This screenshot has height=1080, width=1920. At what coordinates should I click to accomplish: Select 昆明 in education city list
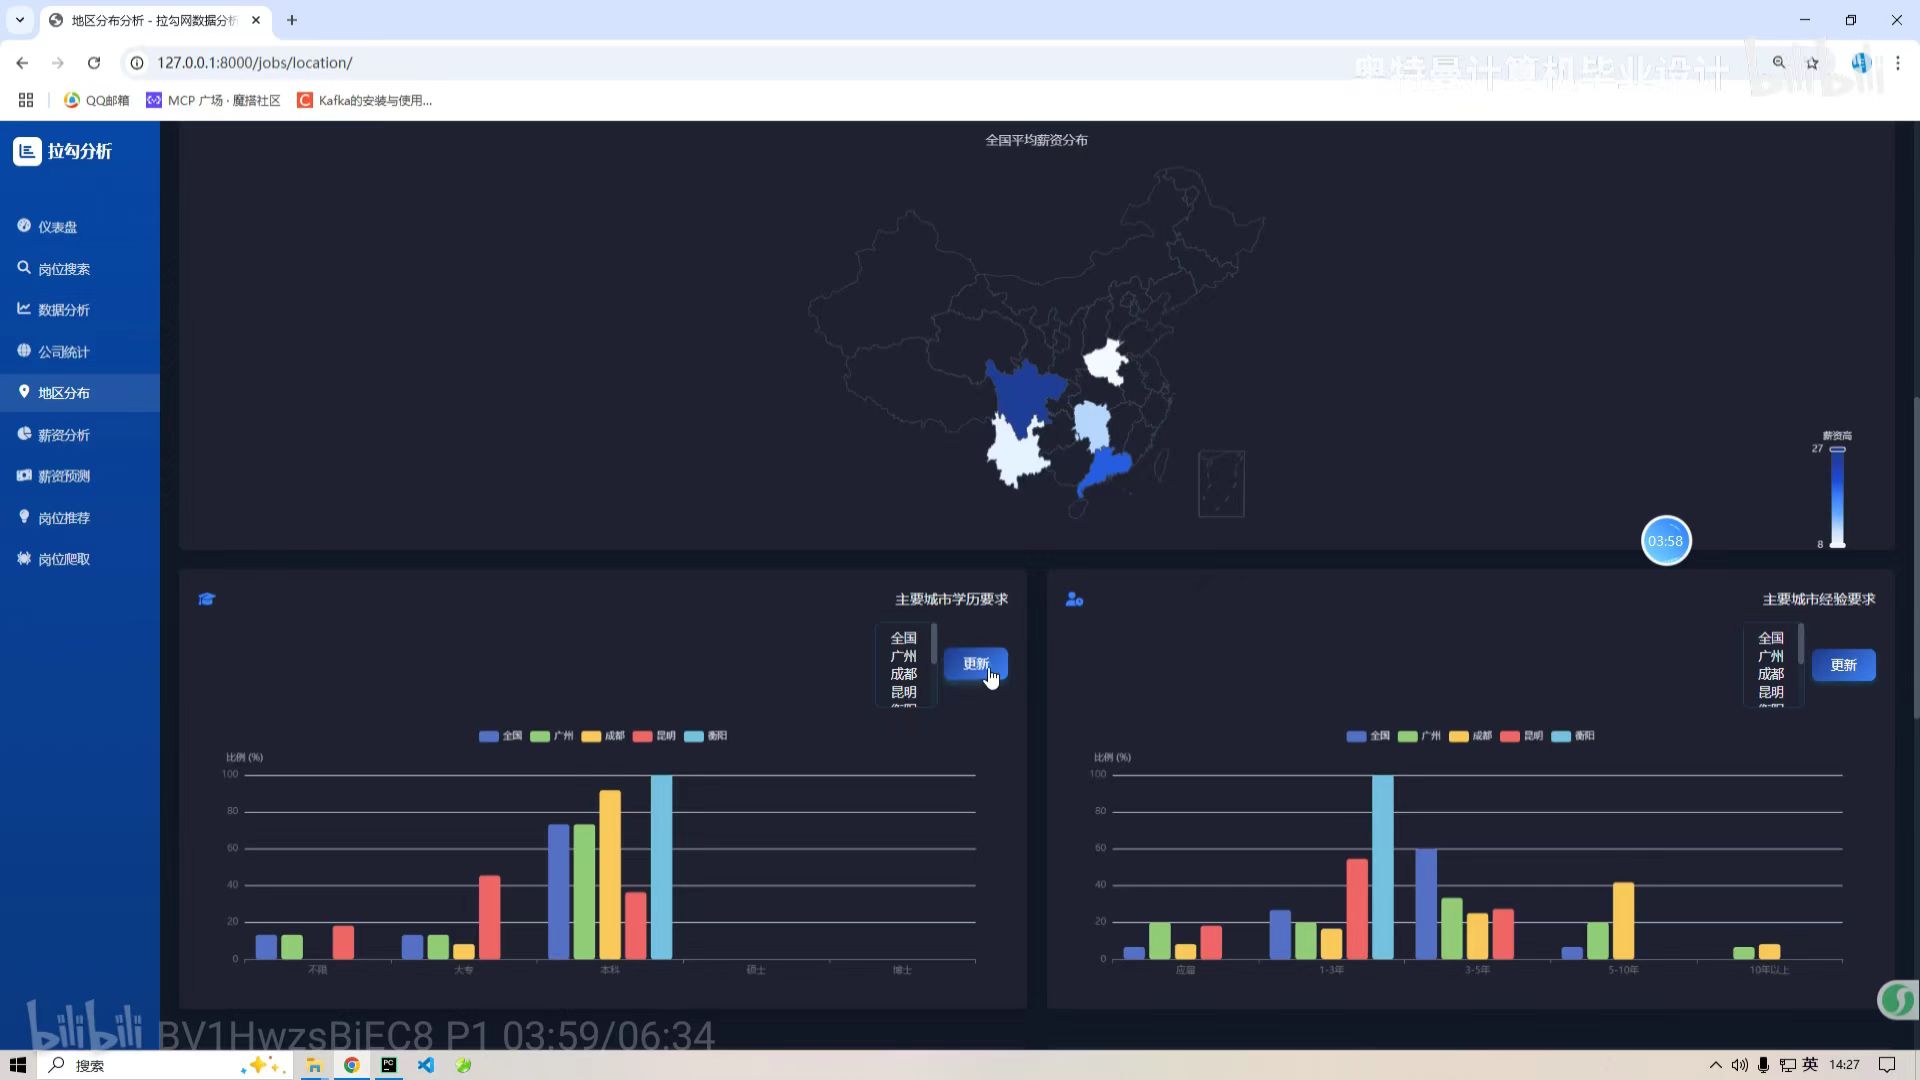click(903, 692)
